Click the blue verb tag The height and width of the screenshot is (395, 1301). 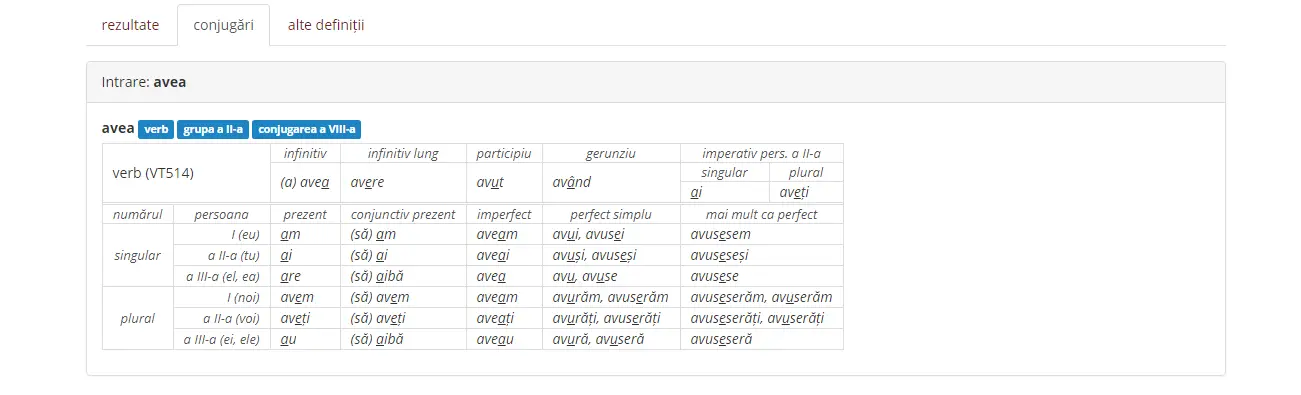156,129
